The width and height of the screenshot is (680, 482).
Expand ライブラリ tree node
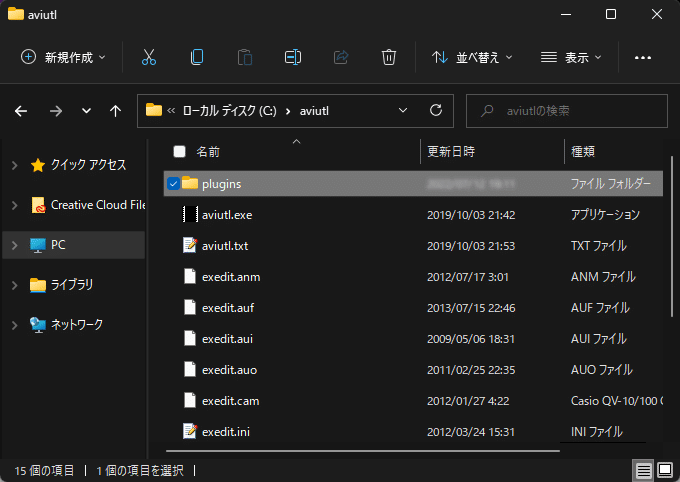point(14,285)
